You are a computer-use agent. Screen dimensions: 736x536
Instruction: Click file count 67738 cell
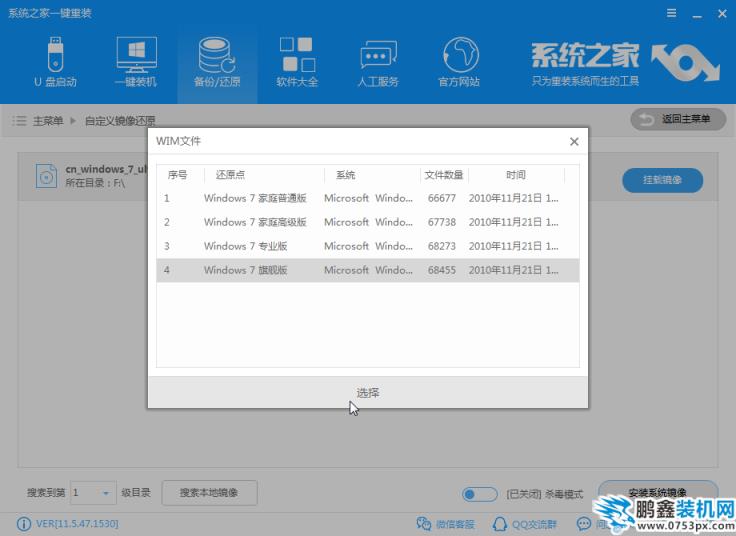click(x=442, y=222)
